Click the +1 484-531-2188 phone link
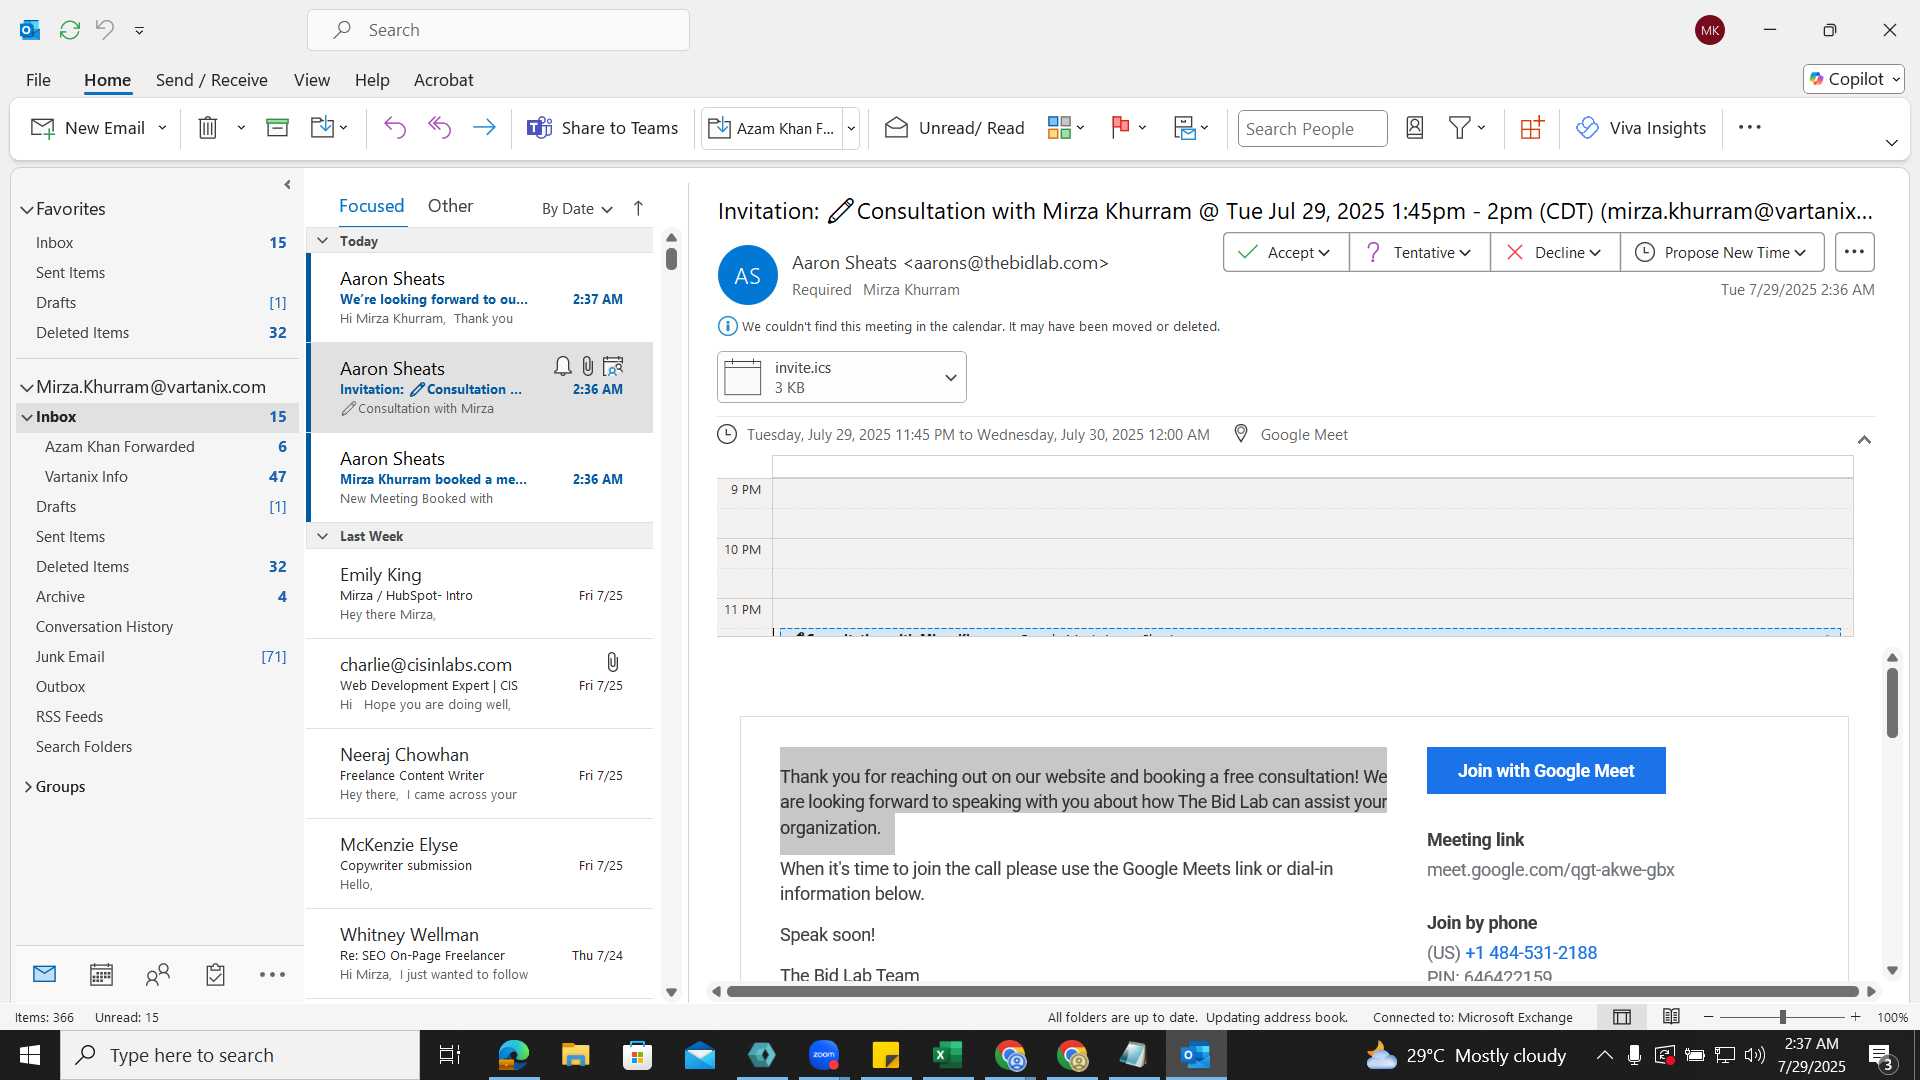The width and height of the screenshot is (1920, 1080). pos(1531,953)
